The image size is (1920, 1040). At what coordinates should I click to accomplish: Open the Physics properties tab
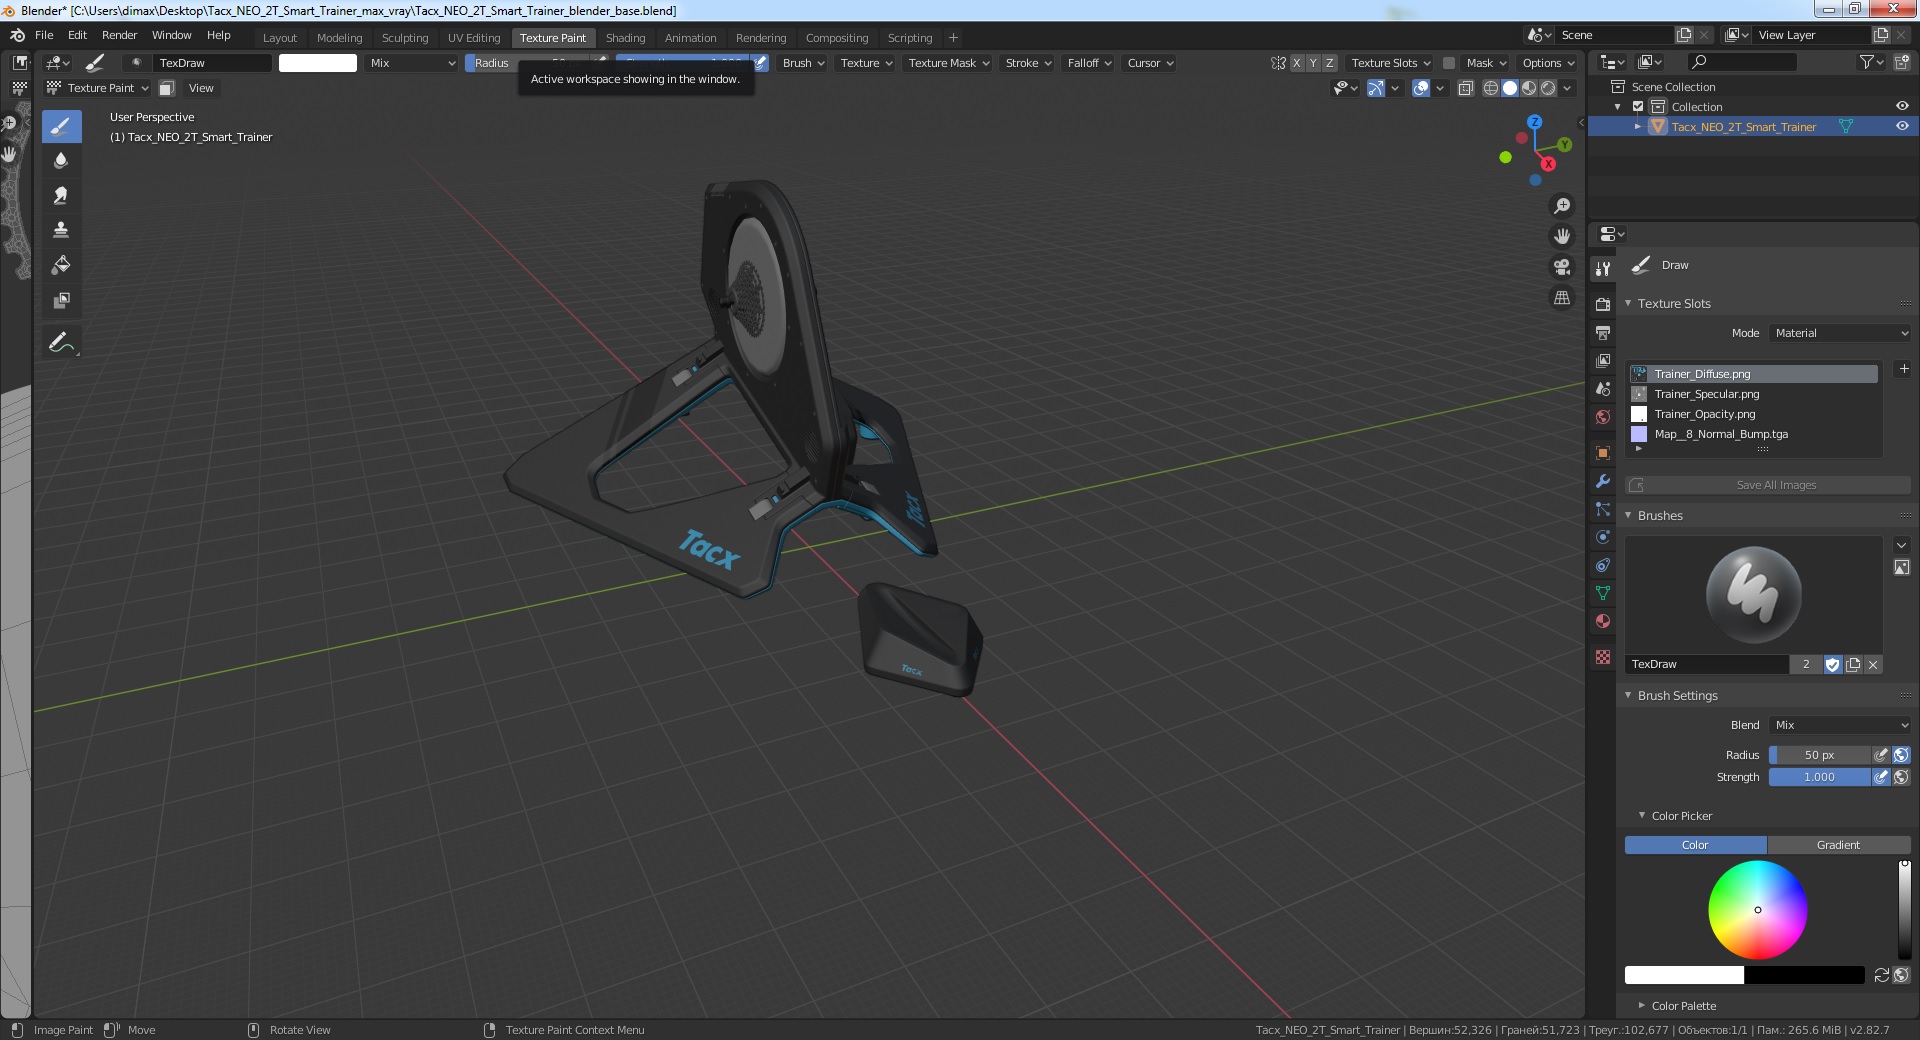pyautogui.click(x=1603, y=537)
